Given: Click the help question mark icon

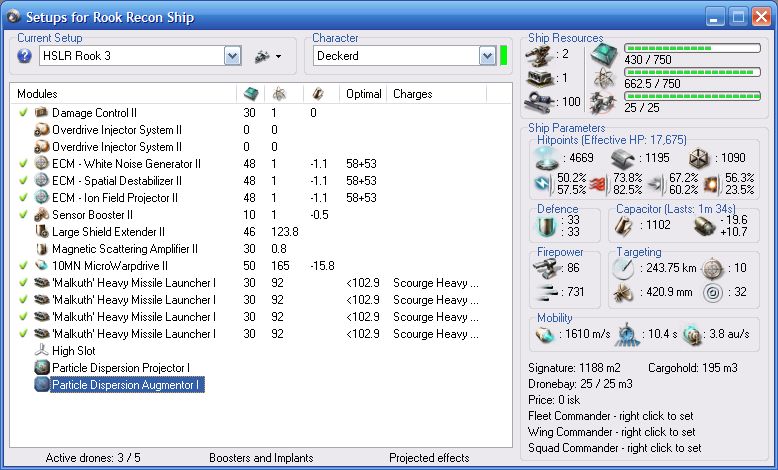Looking at the screenshot, I should [24, 56].
